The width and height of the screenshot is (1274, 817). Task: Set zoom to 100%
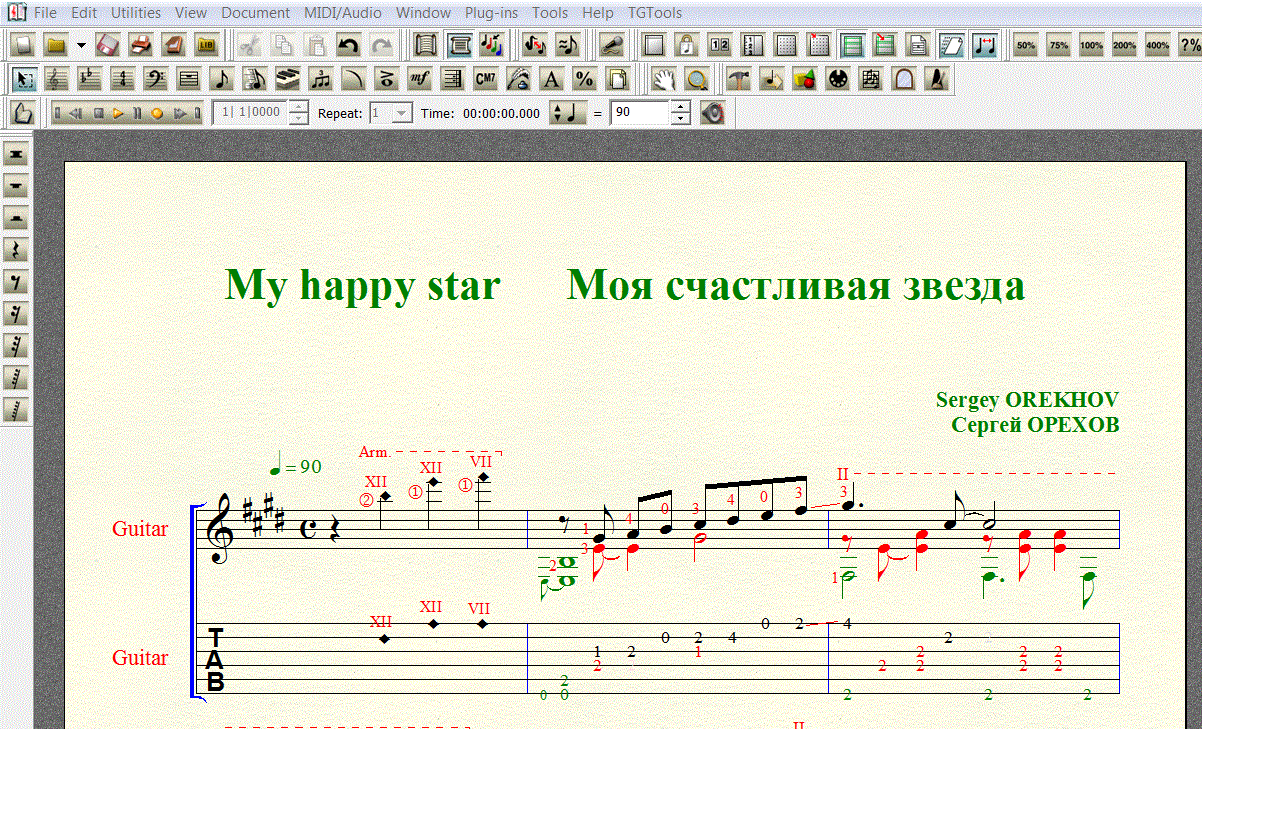[x=1092, y=45]
